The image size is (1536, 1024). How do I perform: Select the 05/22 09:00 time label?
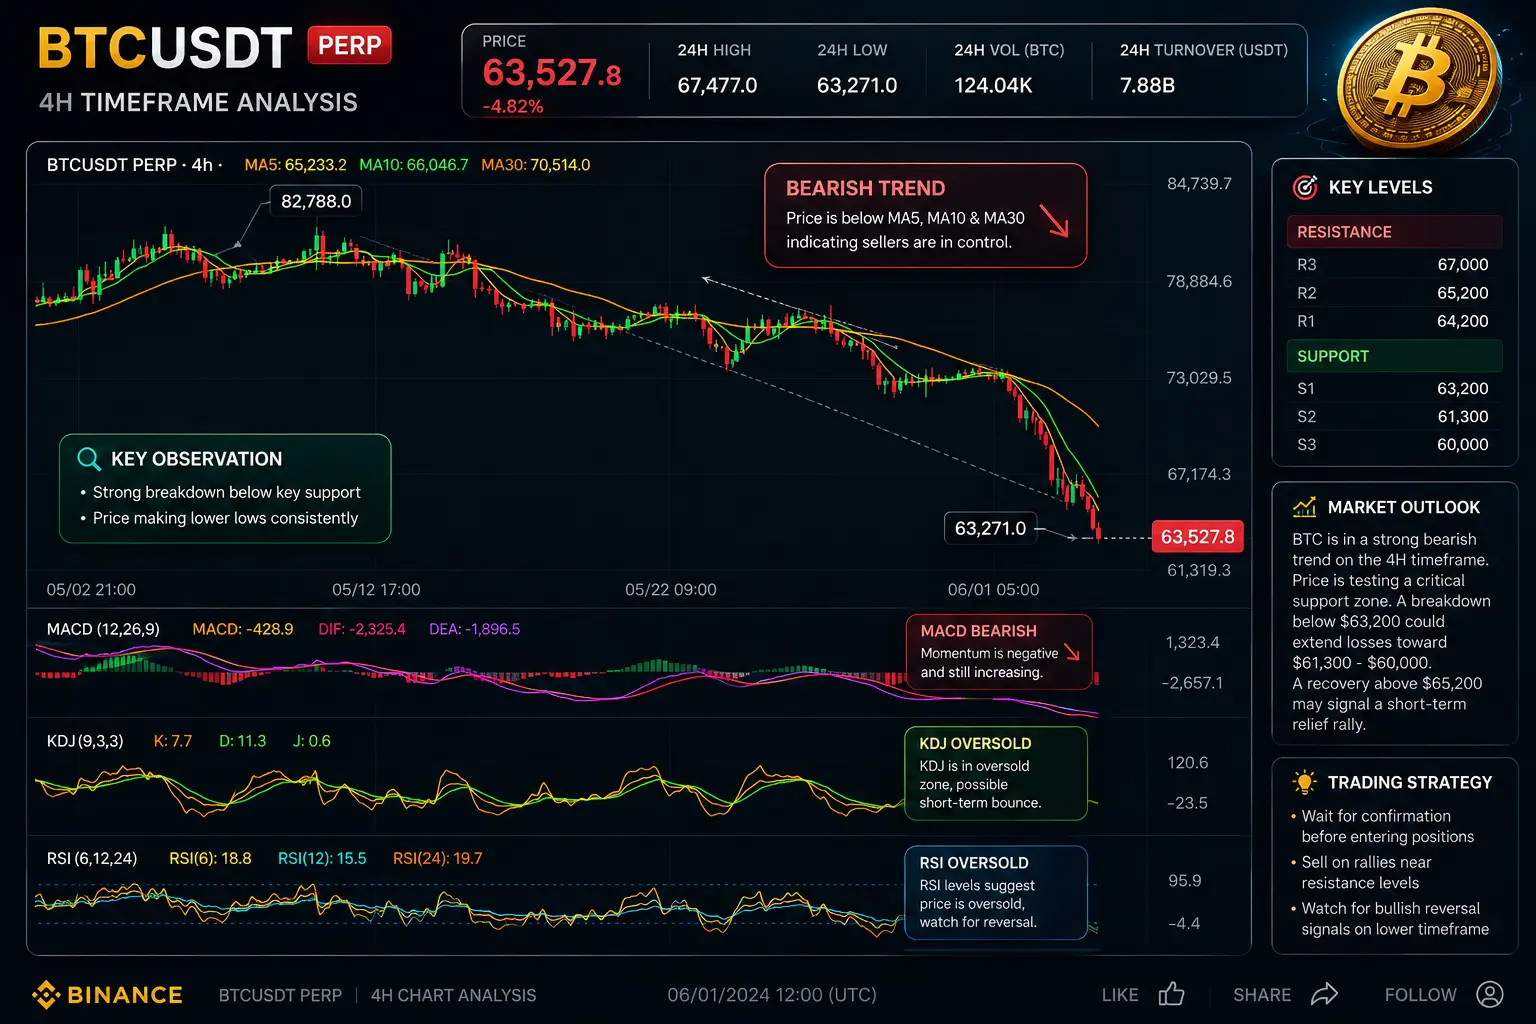tap(671, 590)
